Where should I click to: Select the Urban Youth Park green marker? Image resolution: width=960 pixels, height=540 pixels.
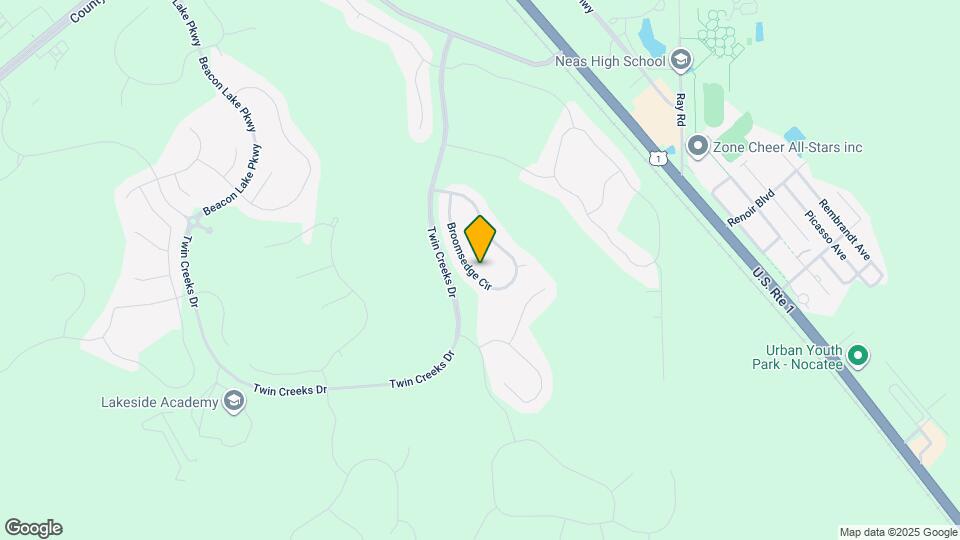(858, 355)
